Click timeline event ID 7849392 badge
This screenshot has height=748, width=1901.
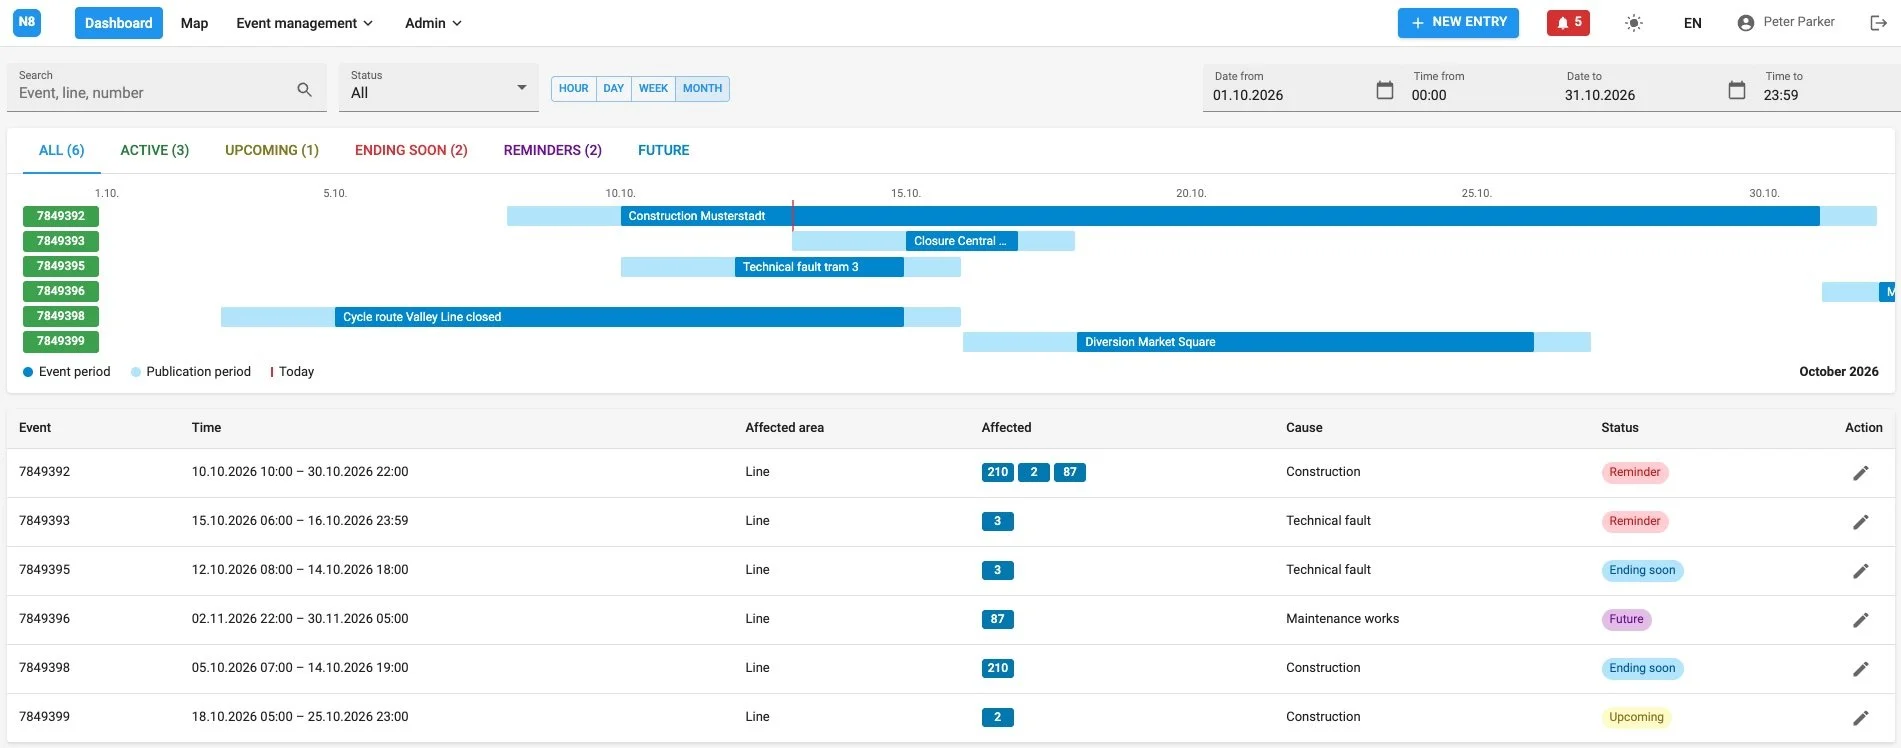[61, 216]
